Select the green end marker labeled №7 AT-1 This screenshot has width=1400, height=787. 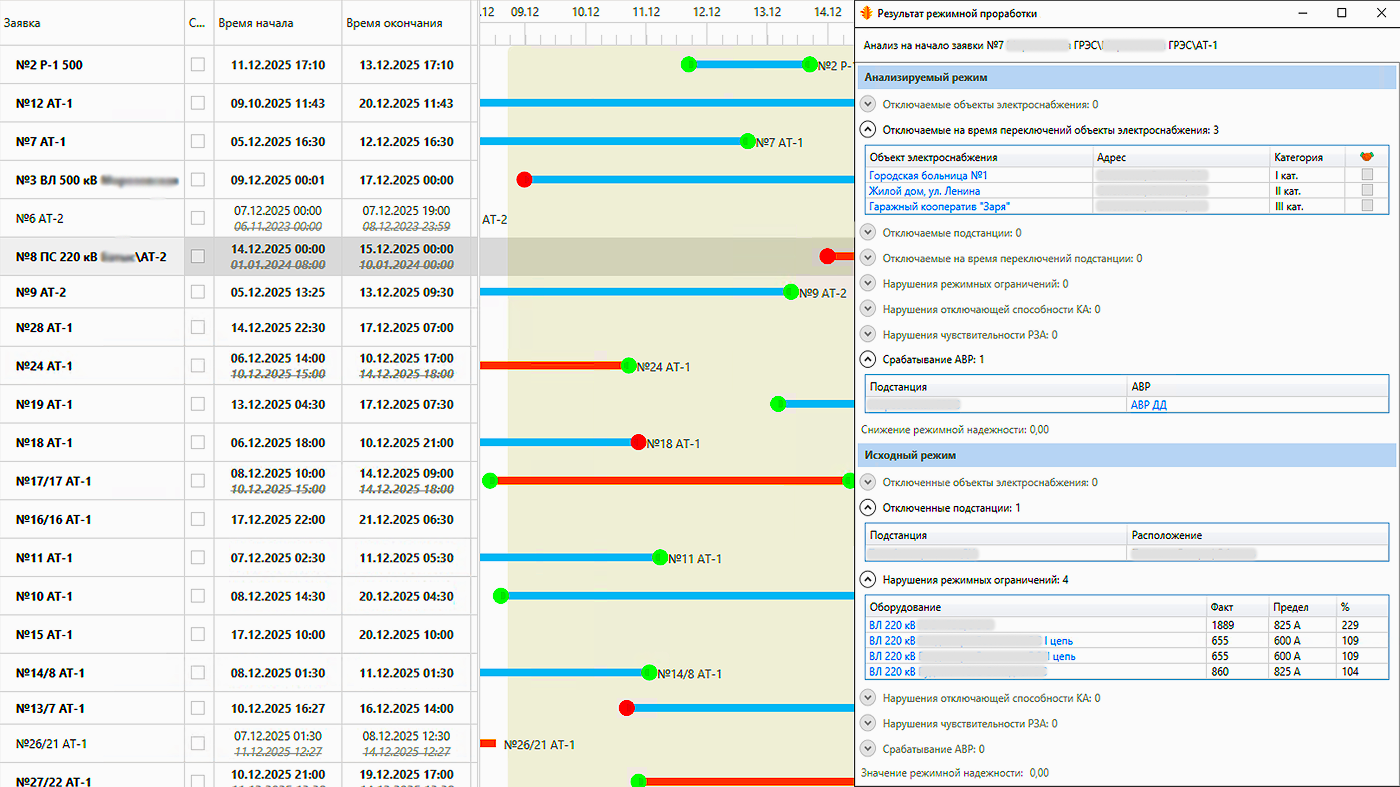[x=747, y=142]
